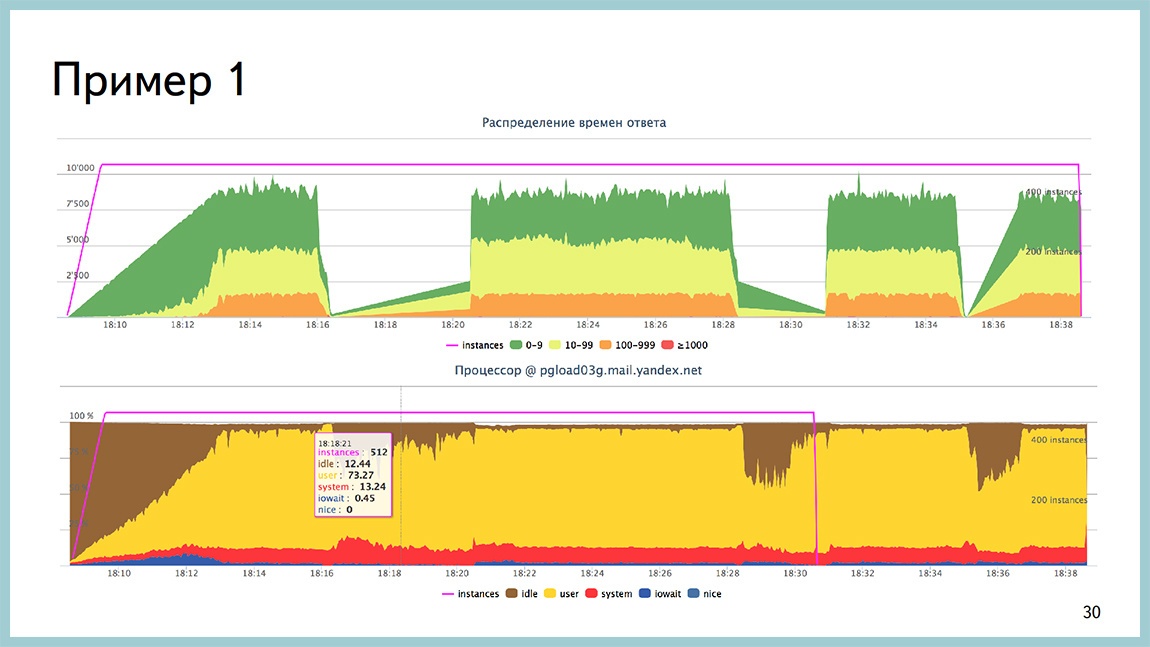Click 18:30 tick on CPU chart

point(795,573)
